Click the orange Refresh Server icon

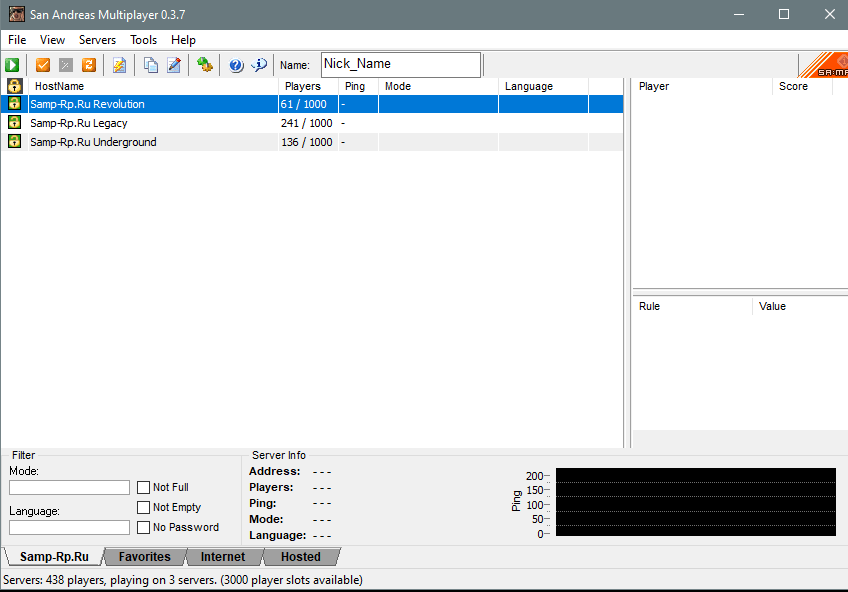89,65
